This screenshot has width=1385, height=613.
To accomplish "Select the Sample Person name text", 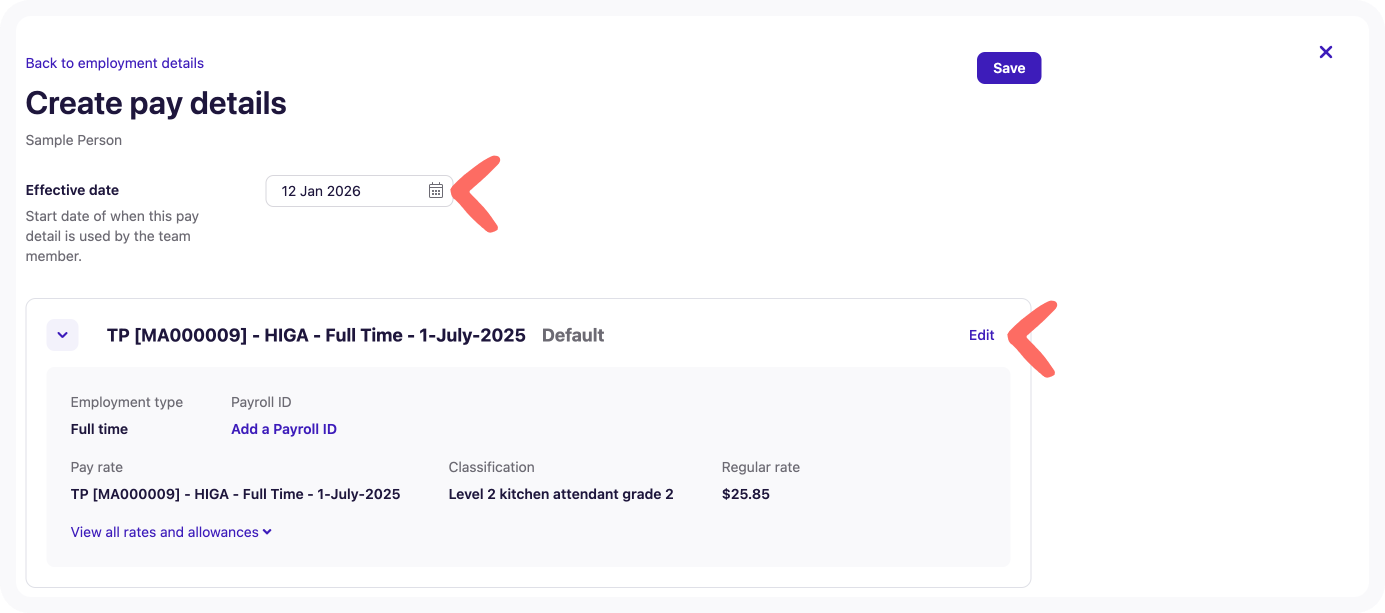I will pyautogui.click(x=74, y=140).
